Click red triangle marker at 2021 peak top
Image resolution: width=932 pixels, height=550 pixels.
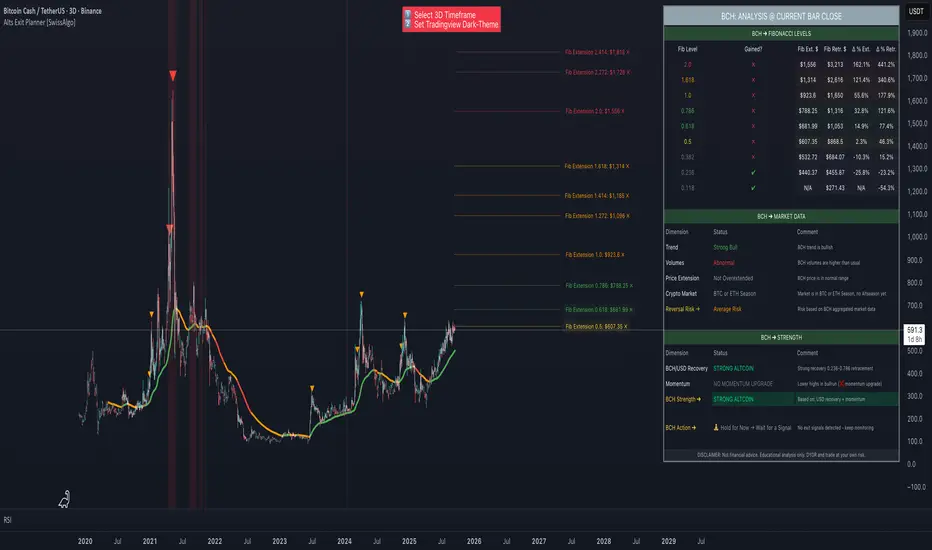coord(172,76)
